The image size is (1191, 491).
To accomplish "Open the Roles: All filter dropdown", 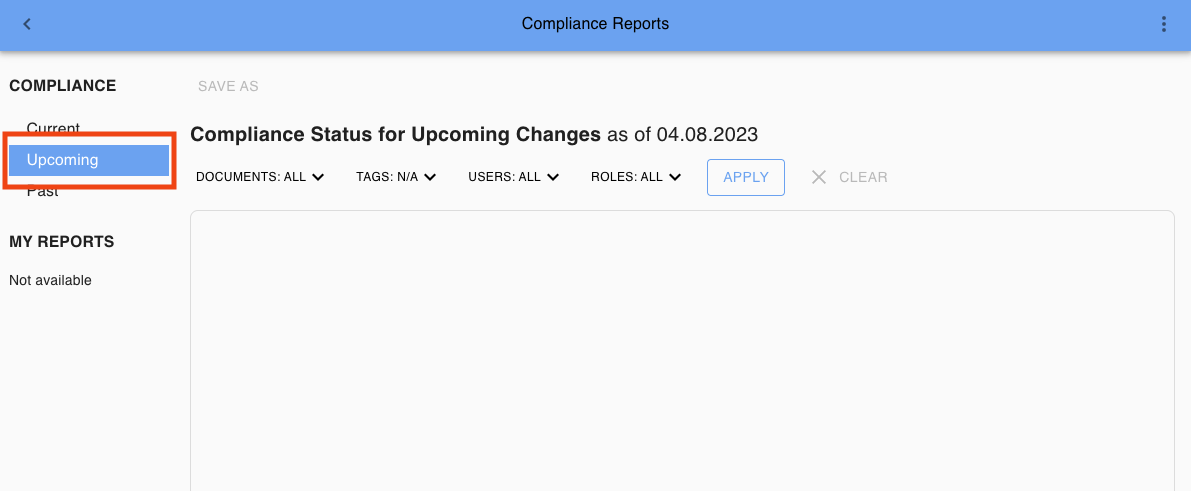I will pos(636,177).
